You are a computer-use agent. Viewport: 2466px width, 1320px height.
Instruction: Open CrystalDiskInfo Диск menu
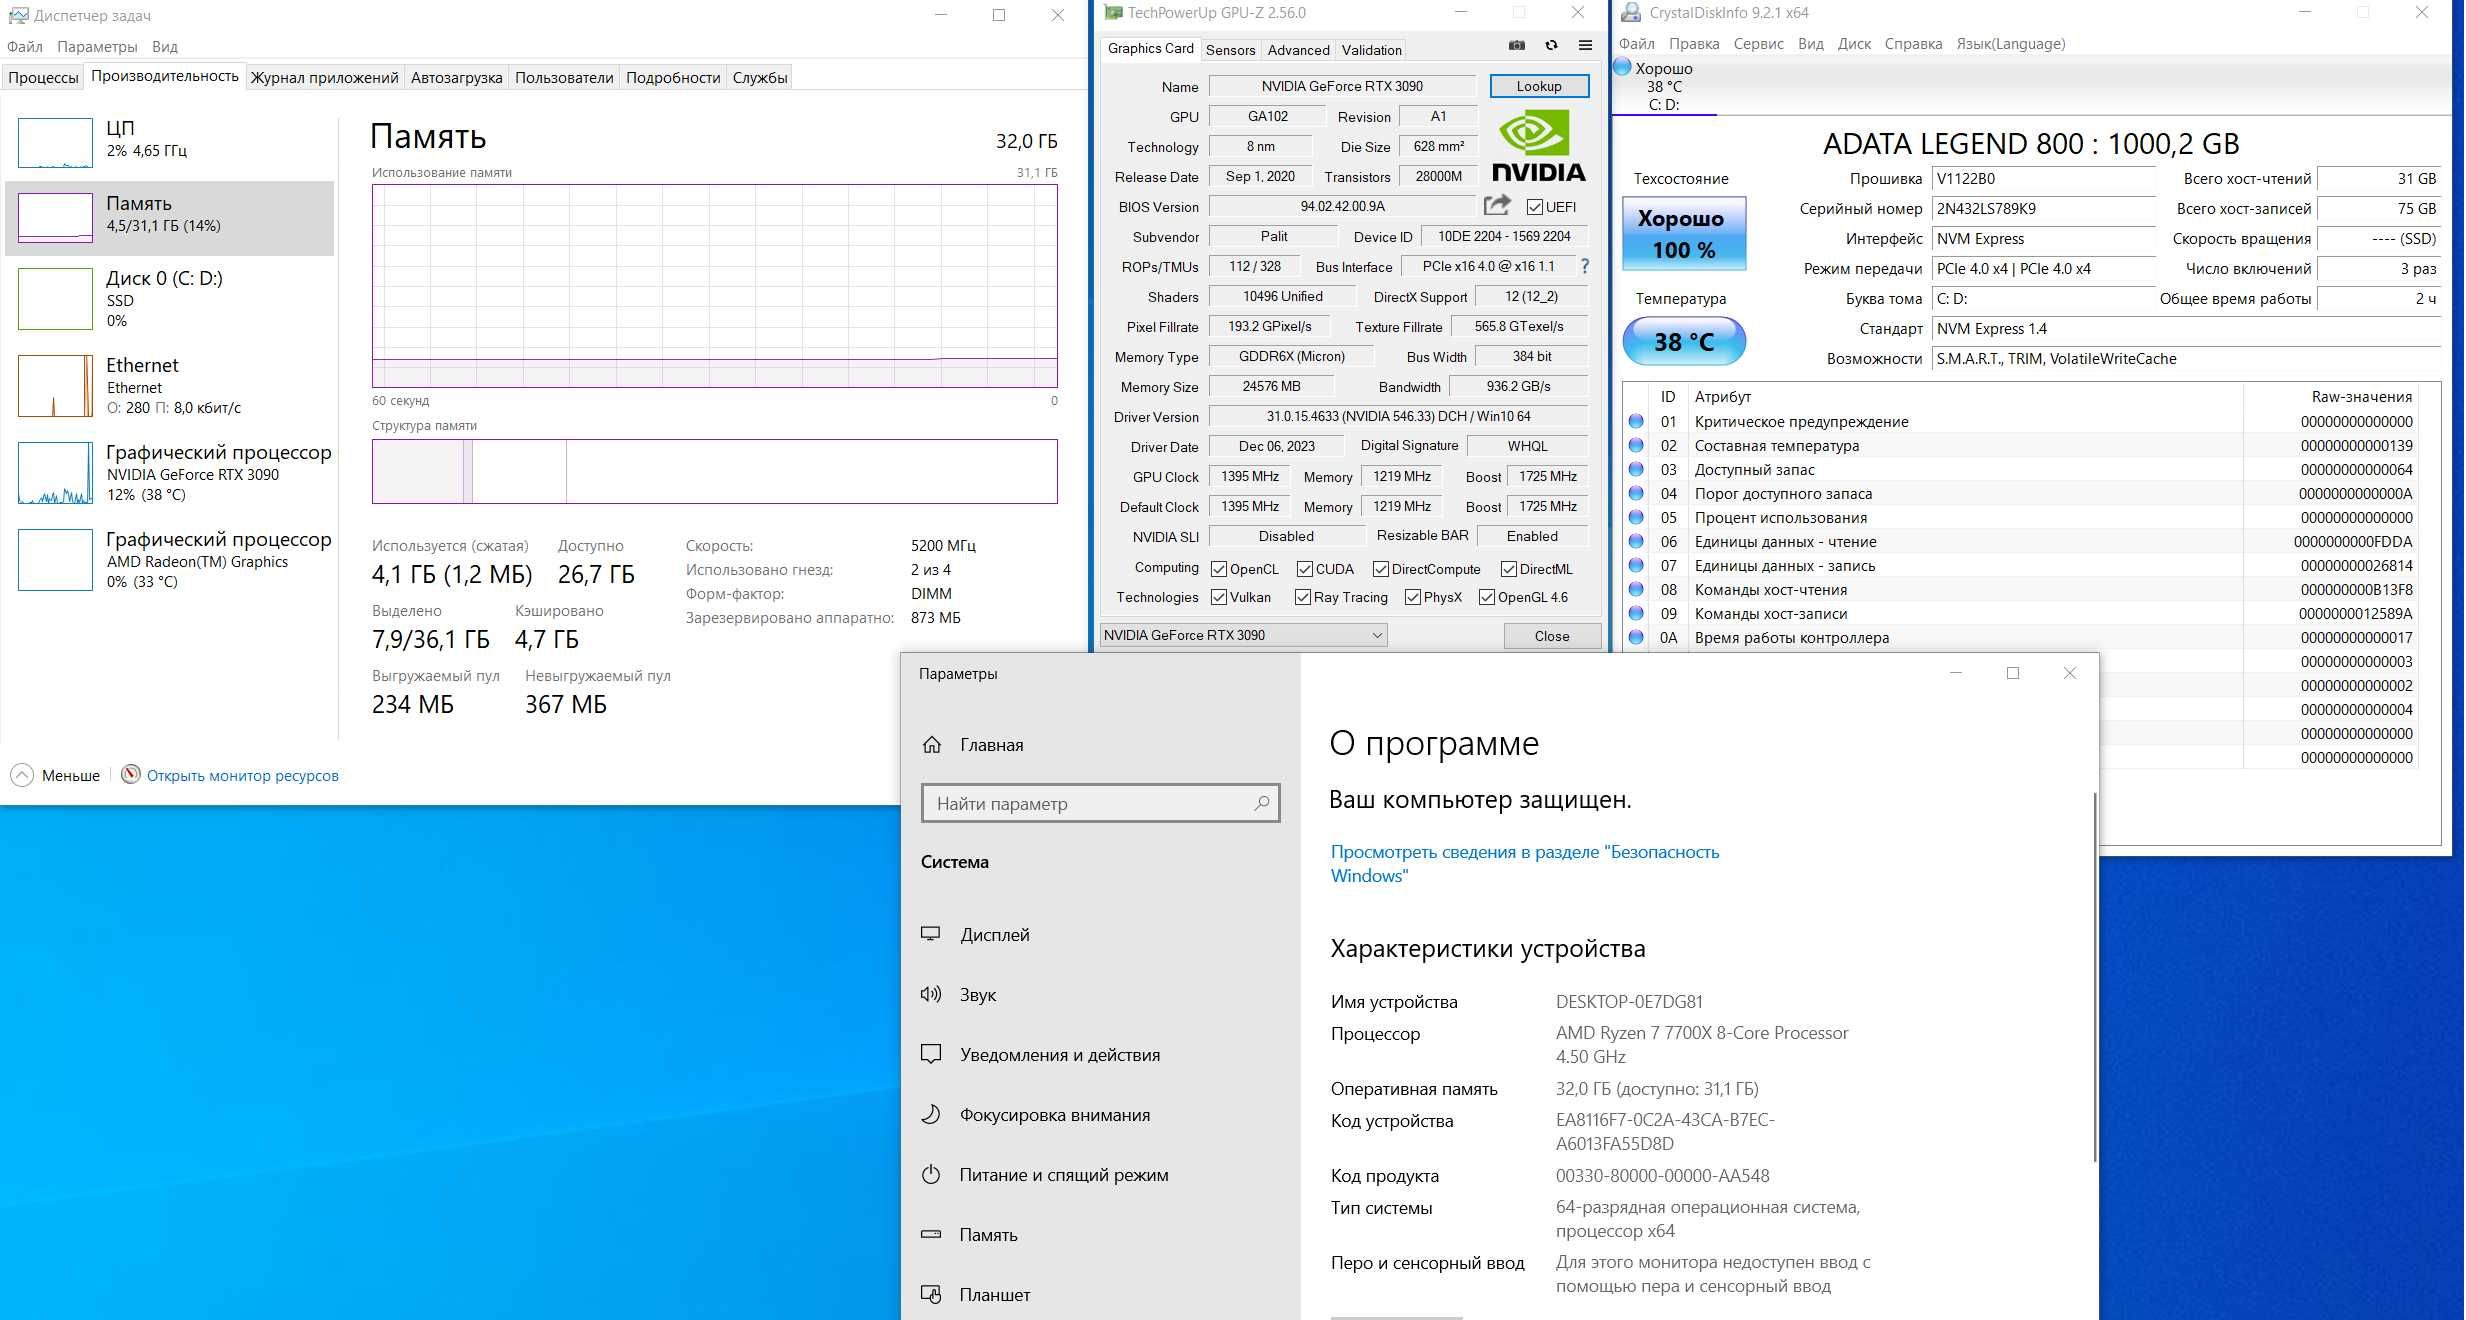pyautogui.click(x=1854, y=44)
